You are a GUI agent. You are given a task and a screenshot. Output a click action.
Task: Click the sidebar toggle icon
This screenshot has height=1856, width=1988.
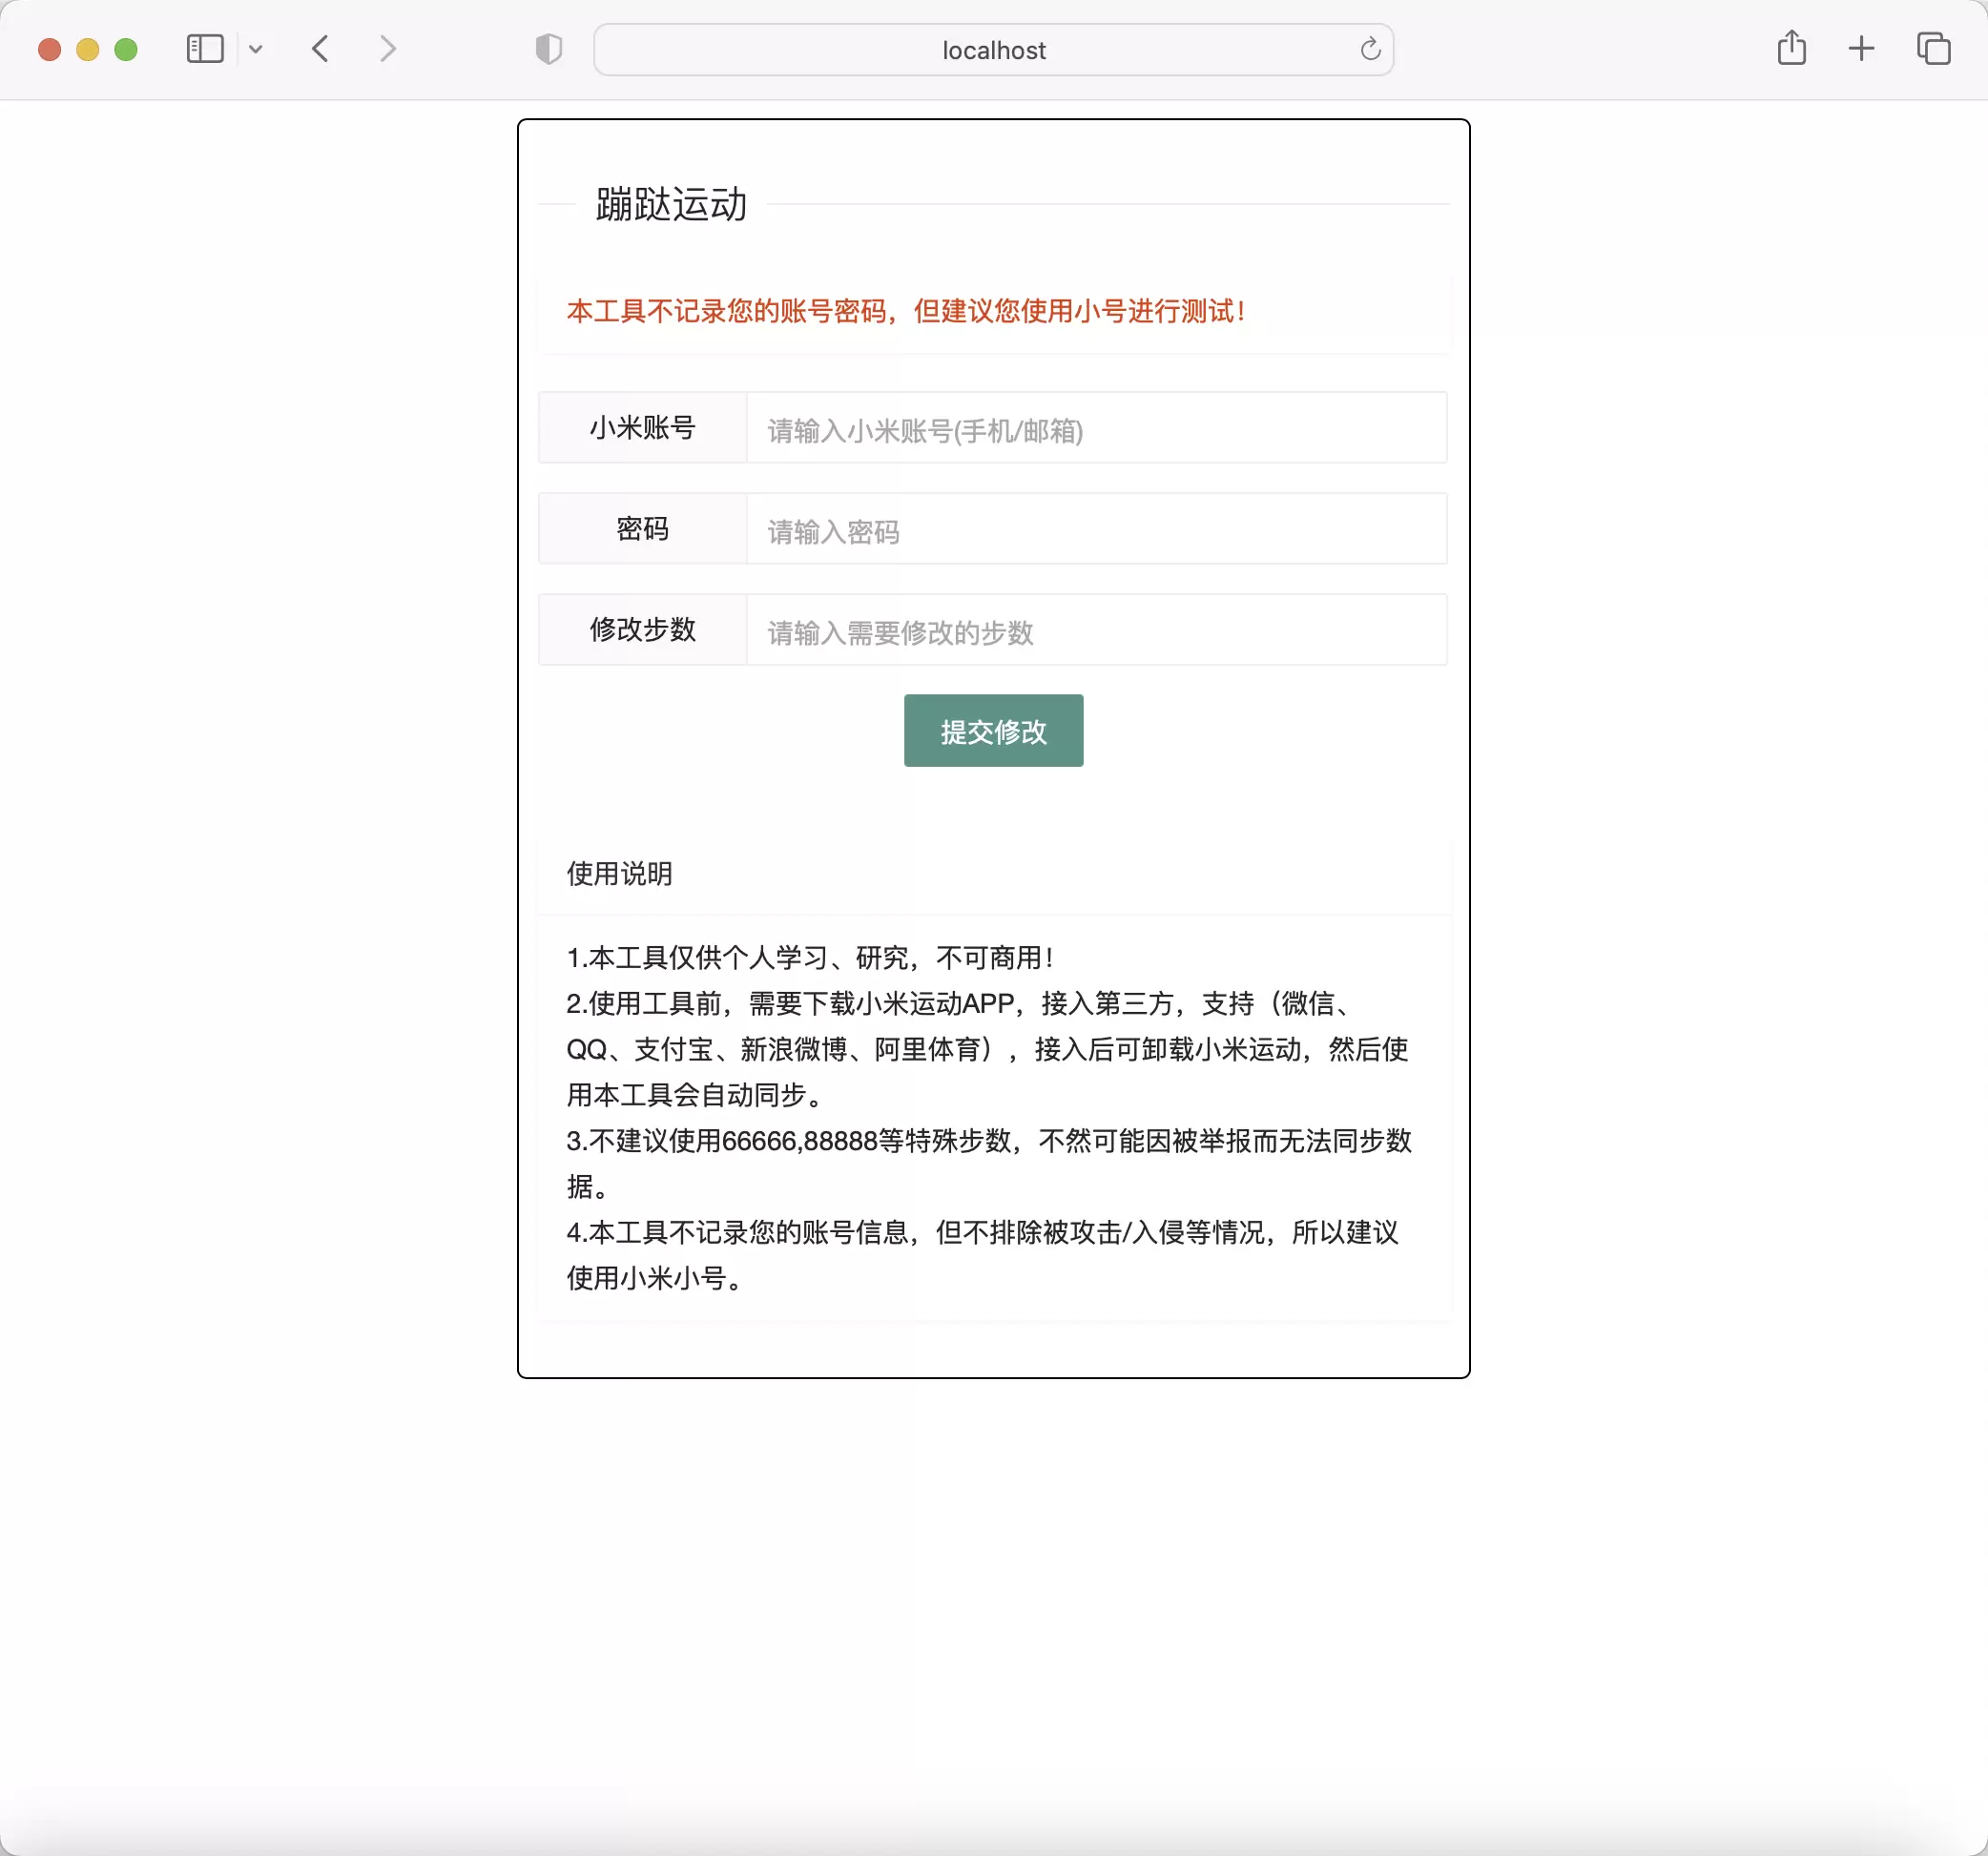204,49
